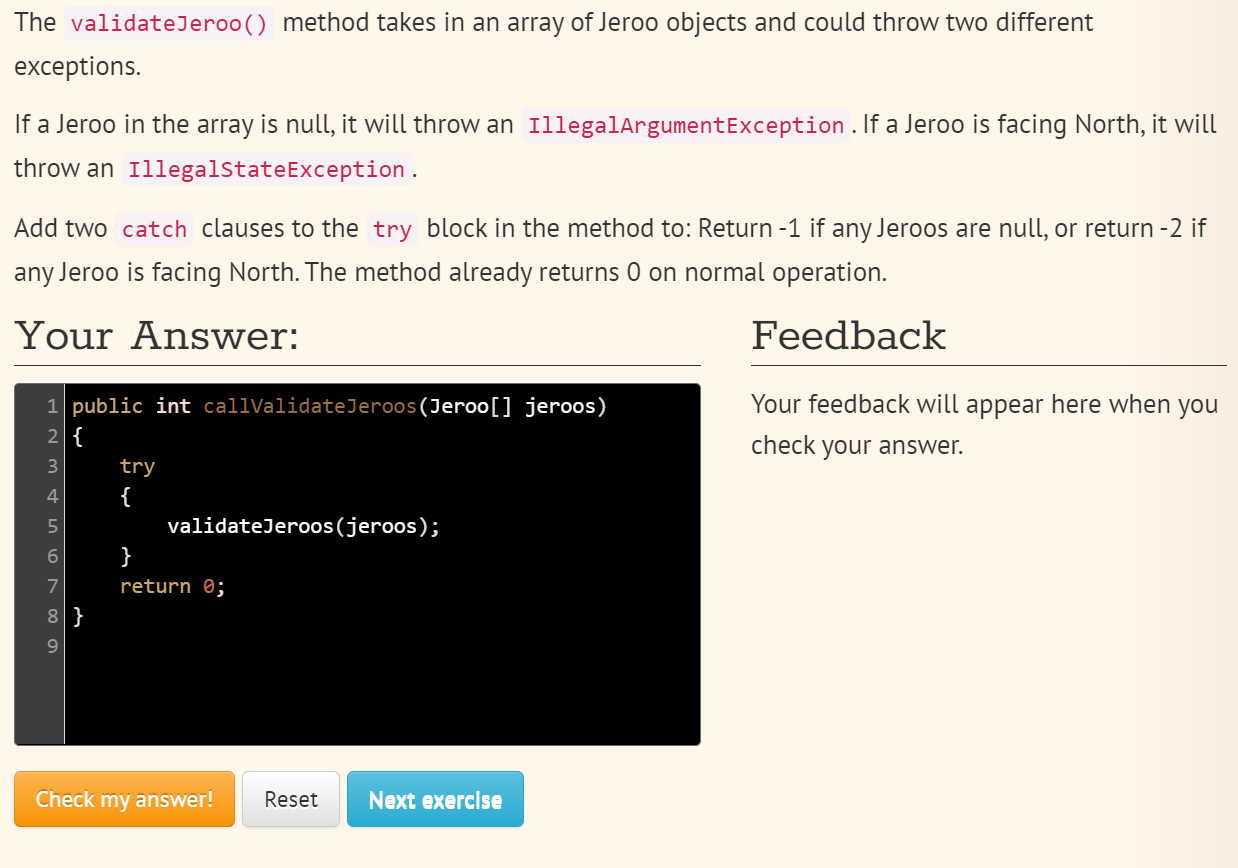This screenshot has width=1238, height=868.
Task: Place cursor on the validateJeroos(jeroos); line
Action: [303, 525]
